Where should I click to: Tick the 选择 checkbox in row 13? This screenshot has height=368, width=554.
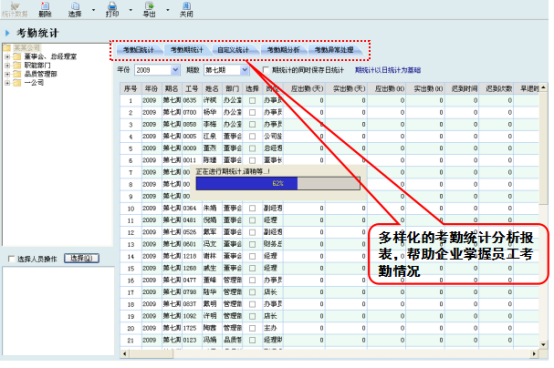pos(252,244)
